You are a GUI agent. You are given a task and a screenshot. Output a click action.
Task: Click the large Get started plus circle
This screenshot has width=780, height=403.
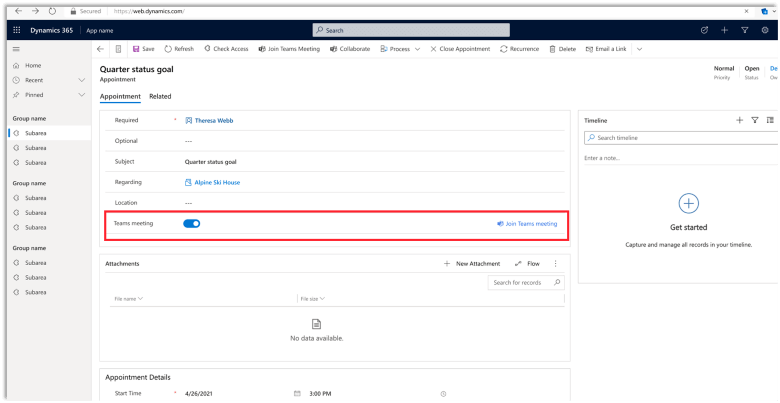[x=688, y=204]
